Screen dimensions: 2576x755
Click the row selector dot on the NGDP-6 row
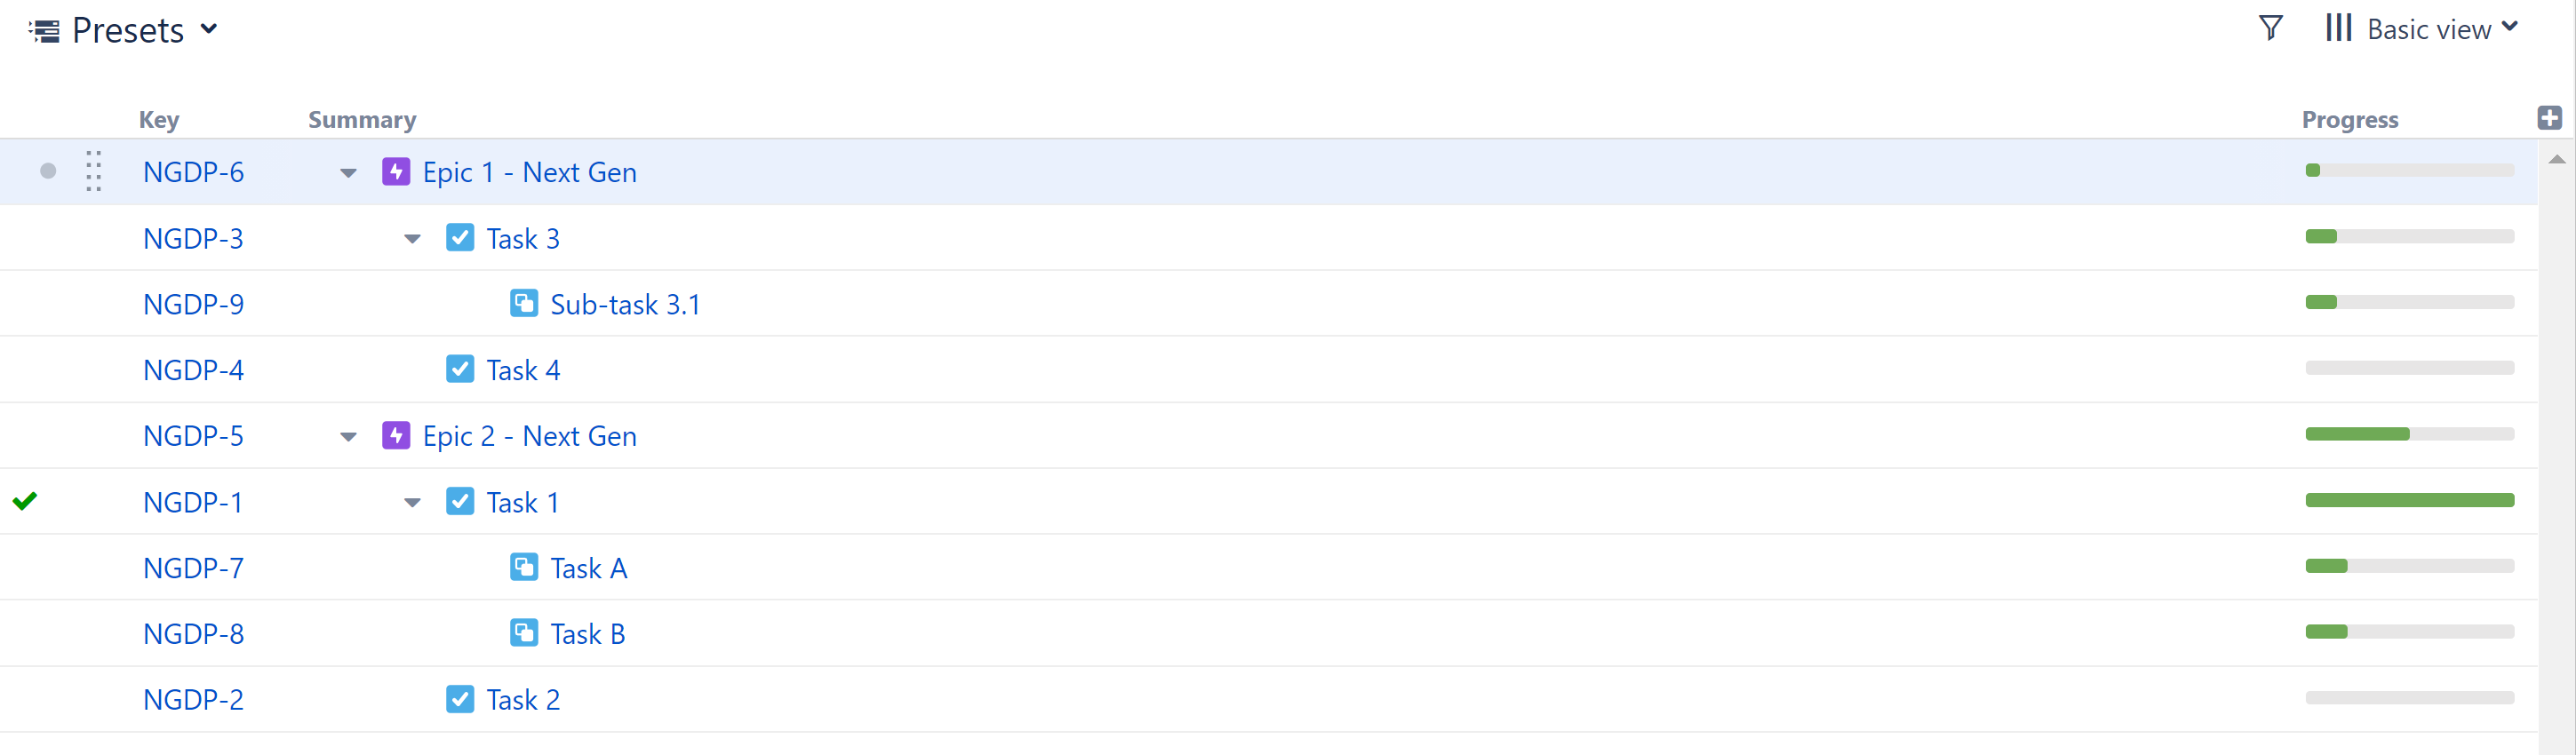click(x=48, y=171)
